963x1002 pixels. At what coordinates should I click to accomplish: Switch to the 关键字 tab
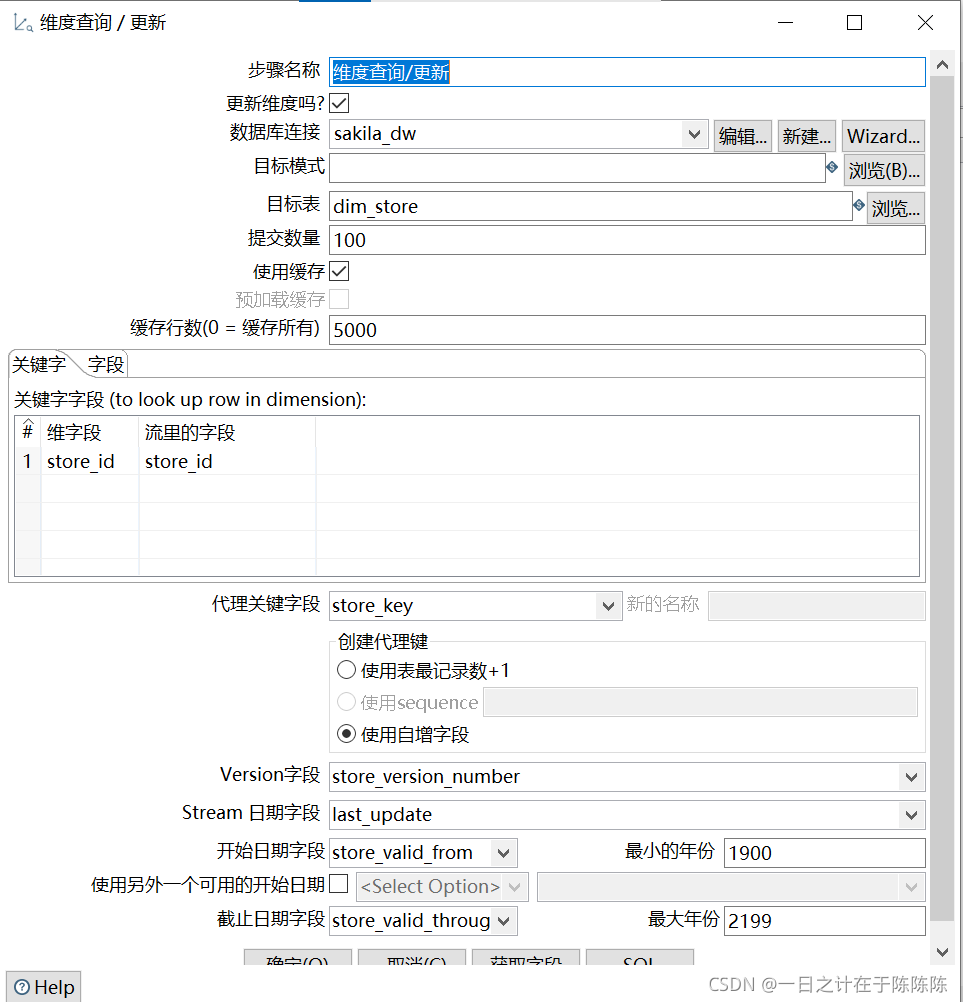39,365
